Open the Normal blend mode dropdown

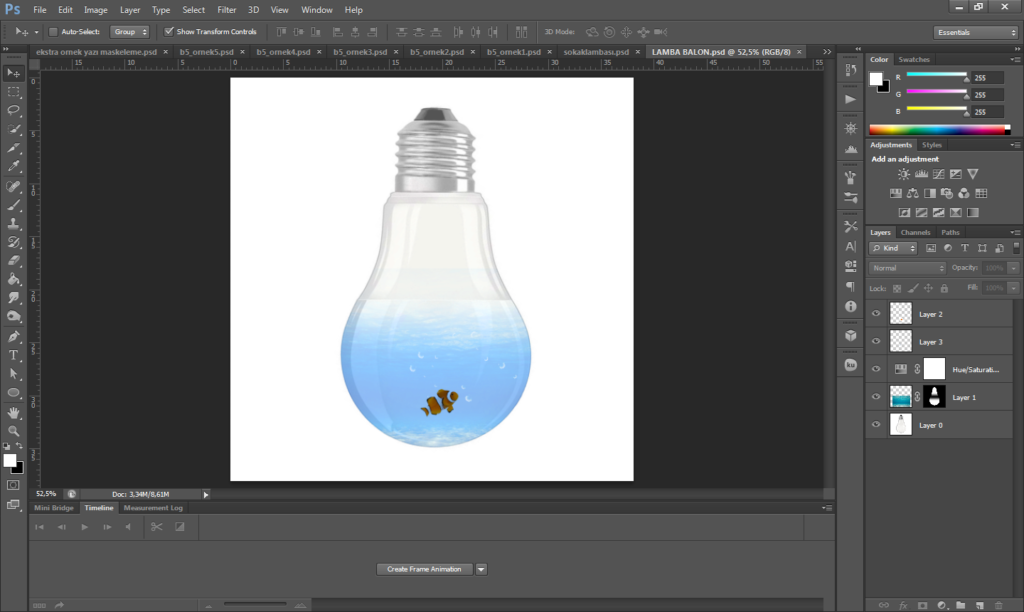tap(907, 268)
